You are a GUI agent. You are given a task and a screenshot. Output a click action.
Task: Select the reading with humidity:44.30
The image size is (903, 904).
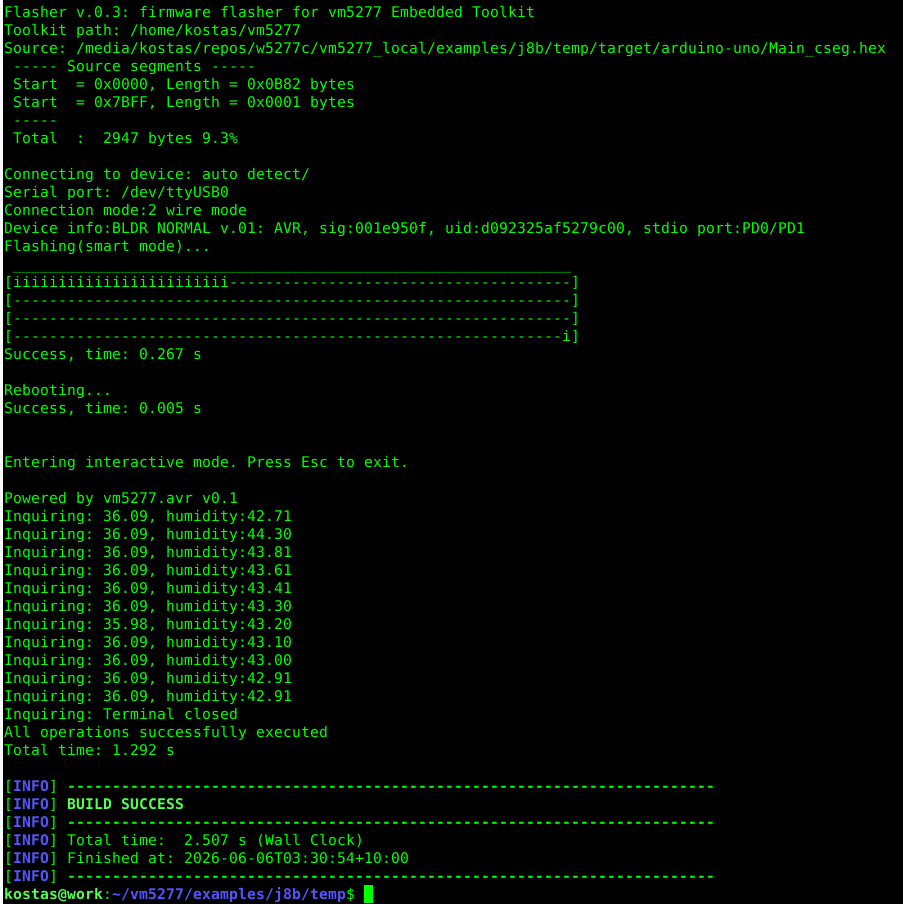point(148,534)
